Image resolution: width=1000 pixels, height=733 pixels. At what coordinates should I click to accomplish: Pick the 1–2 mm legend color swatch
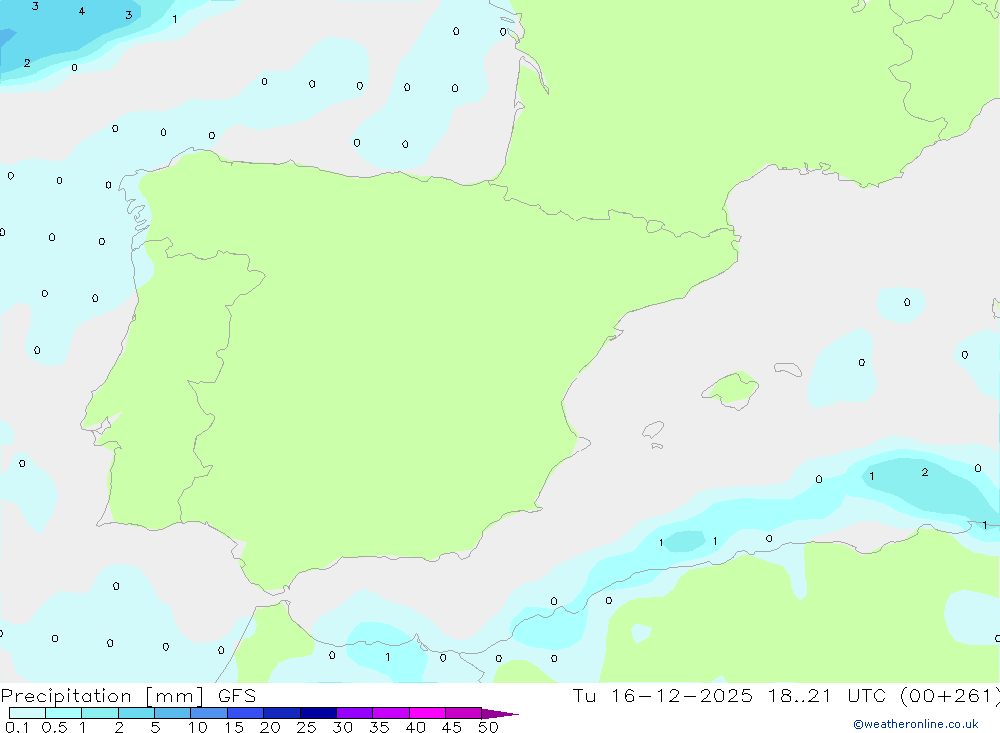pyautogui.click(x=99, y=713)
